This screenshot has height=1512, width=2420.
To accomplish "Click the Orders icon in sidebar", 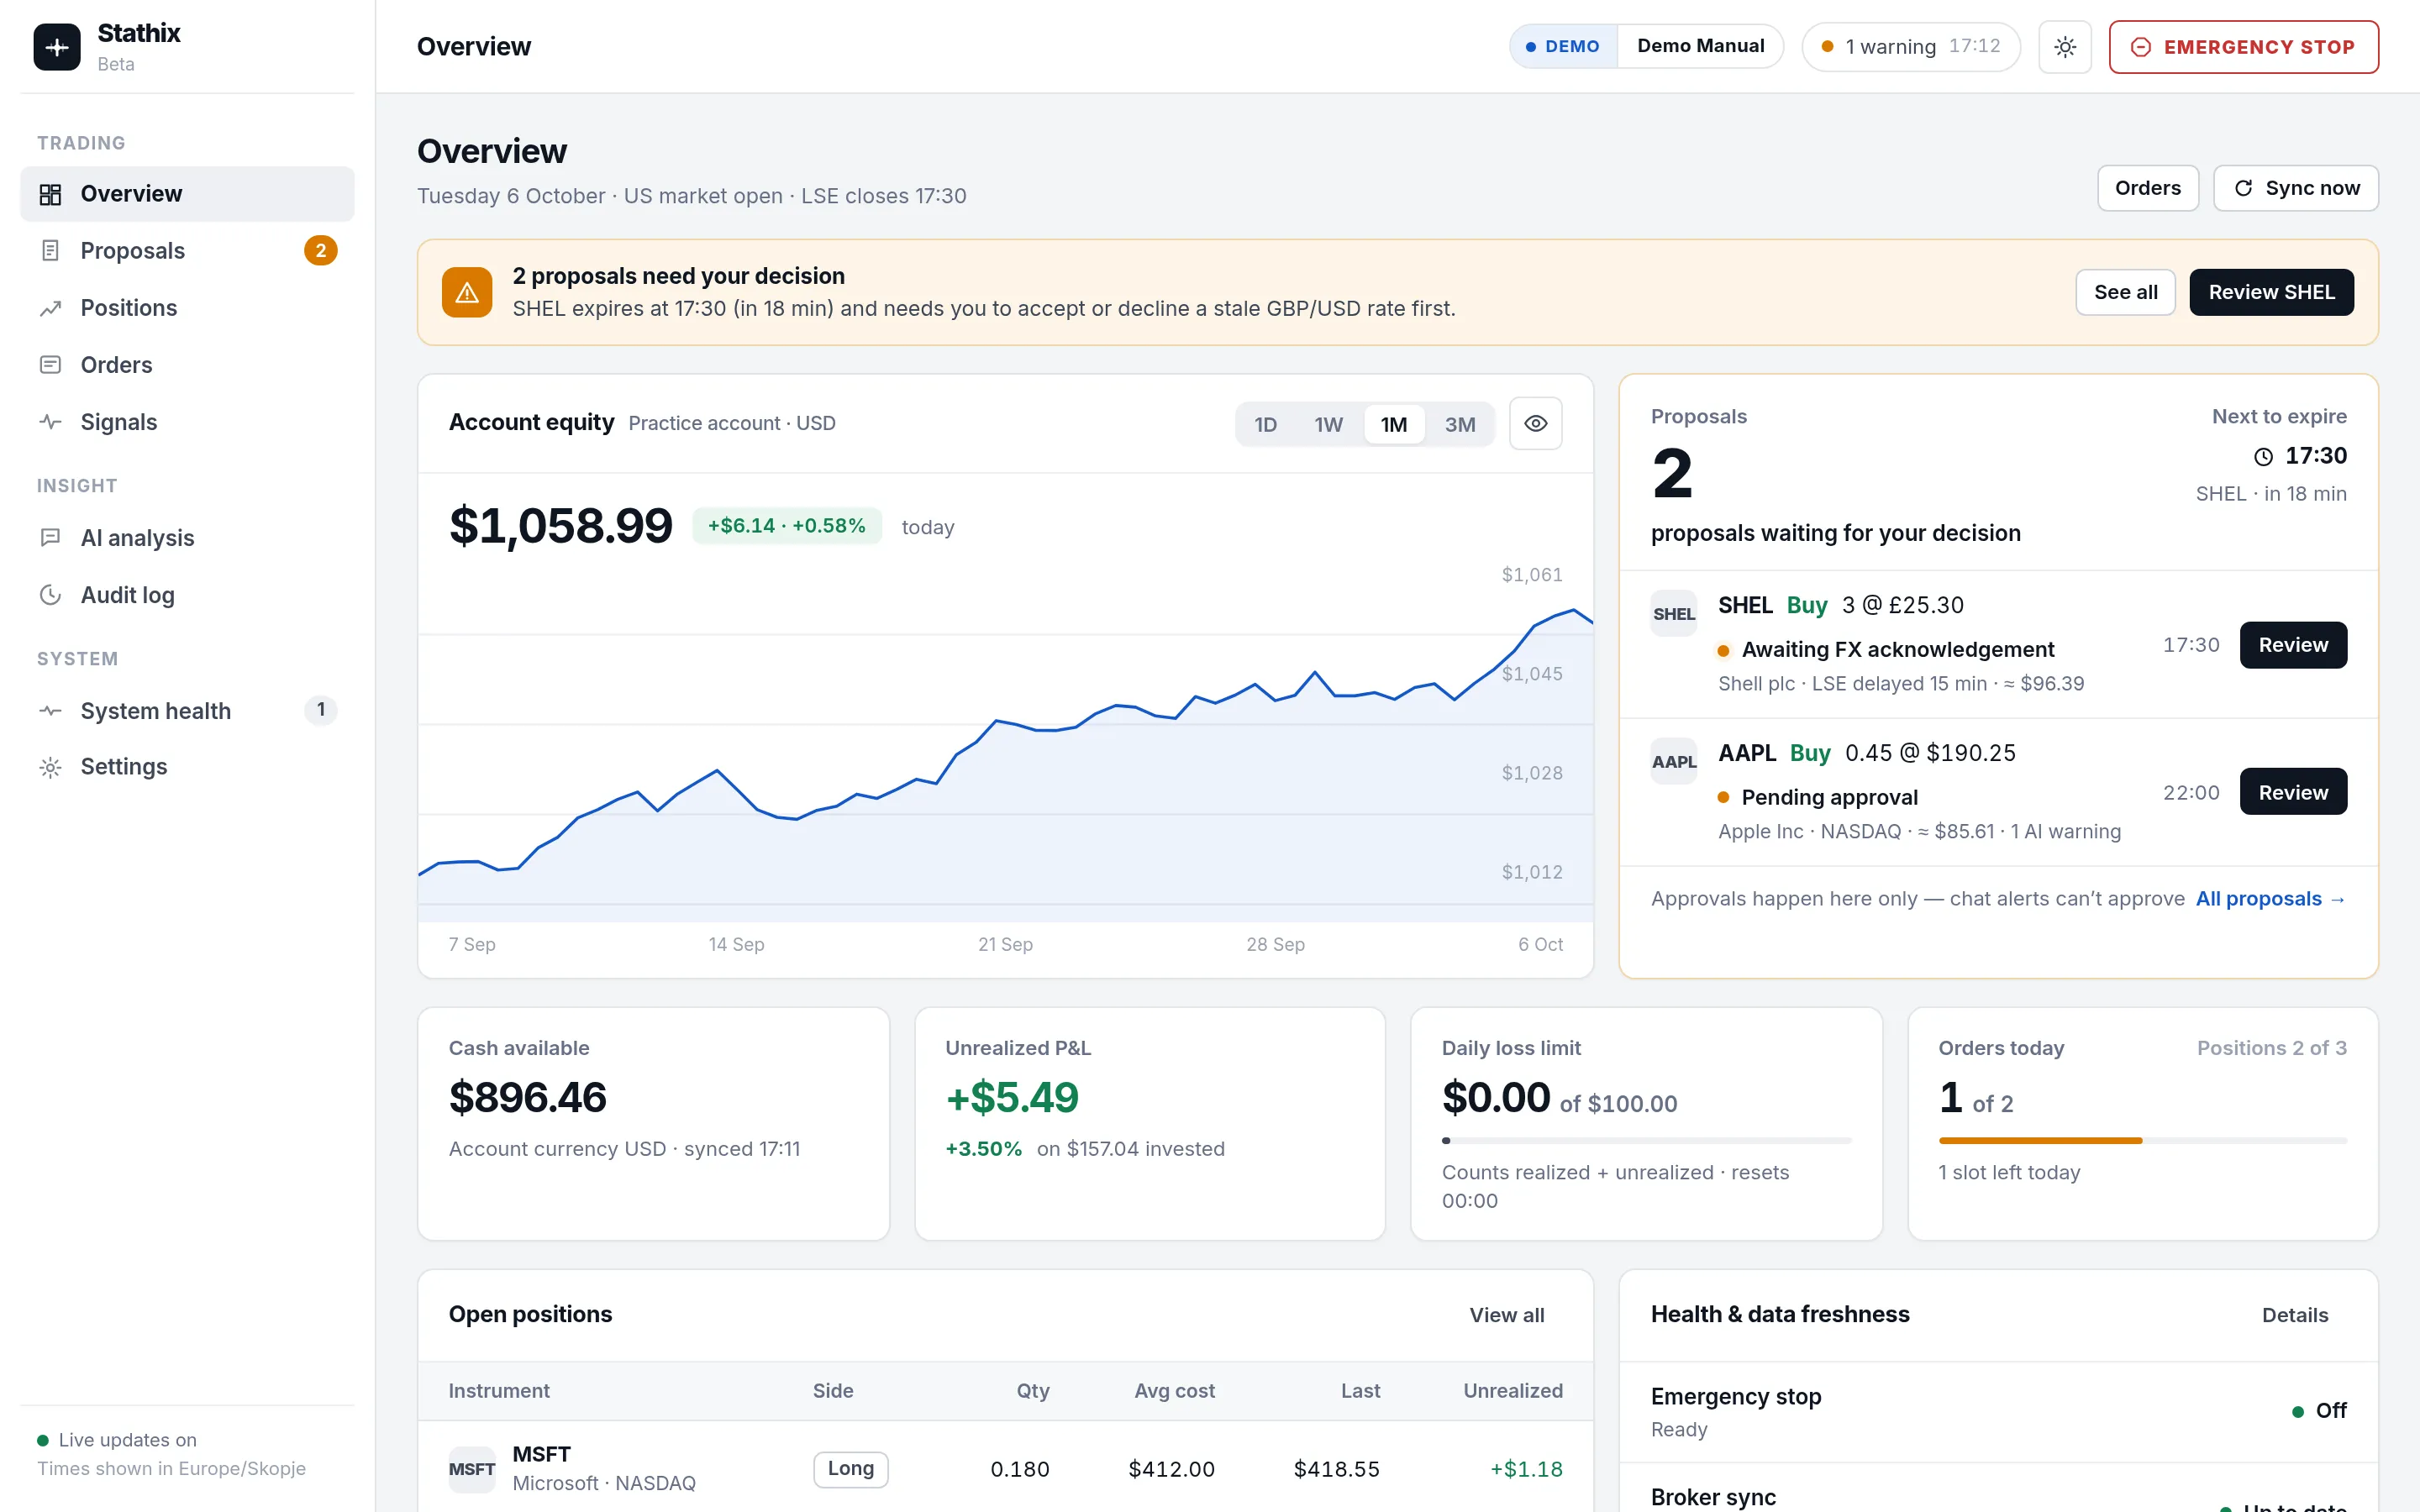I will [x=50, y=365].
